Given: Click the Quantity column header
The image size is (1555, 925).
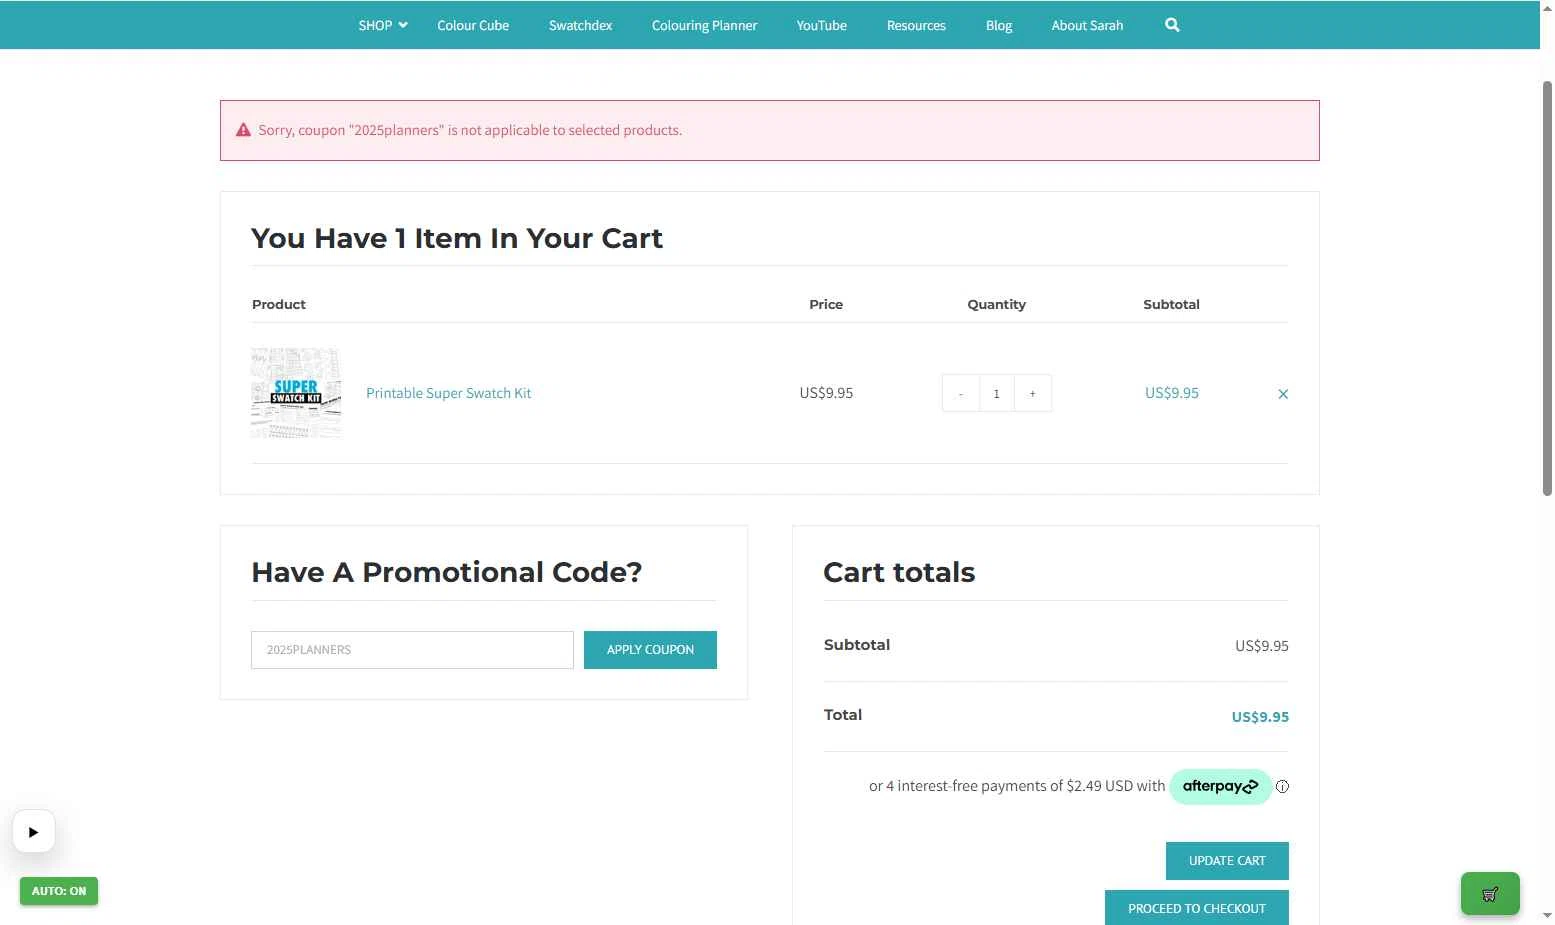Looking at the screenshot, I should [996, 304].
